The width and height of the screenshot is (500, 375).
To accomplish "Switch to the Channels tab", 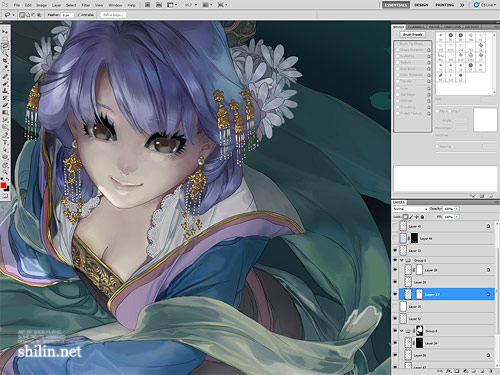I will (416, 27).
